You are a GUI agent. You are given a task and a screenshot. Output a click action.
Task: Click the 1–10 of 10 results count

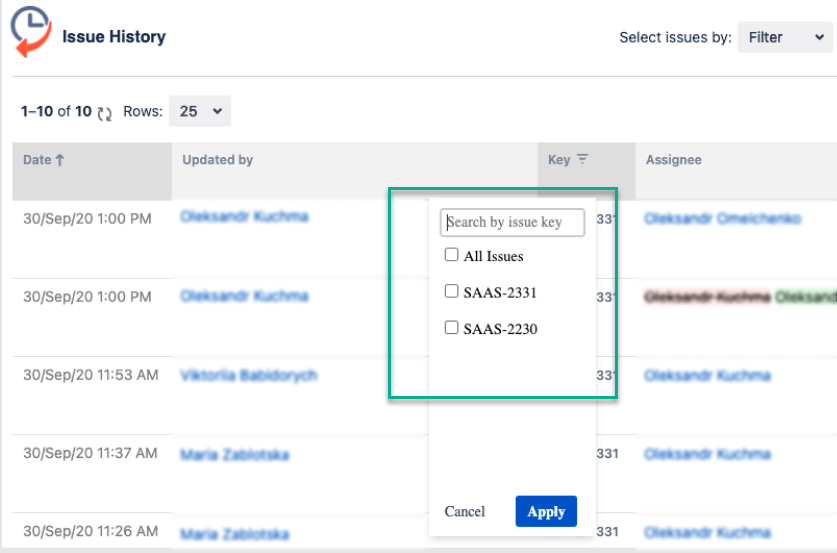click(x=56, y=111)
